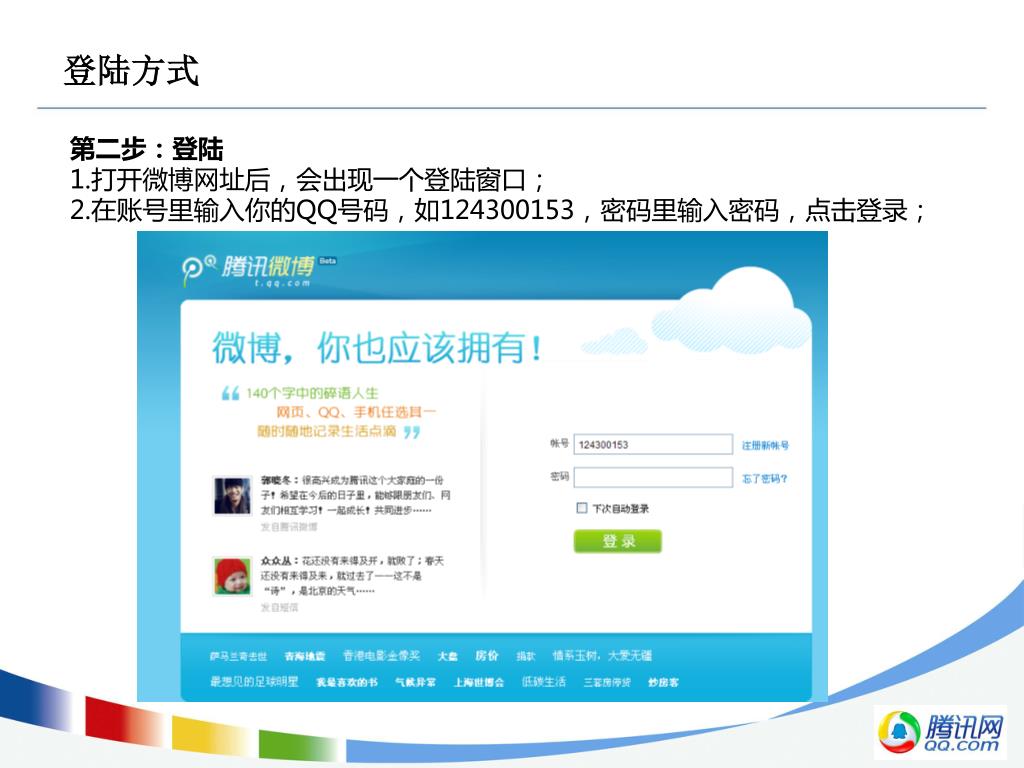Click the Tencent QQ.com penguin logo
1024x768 pixels.
pyautogui.click(x=940, y=732)
